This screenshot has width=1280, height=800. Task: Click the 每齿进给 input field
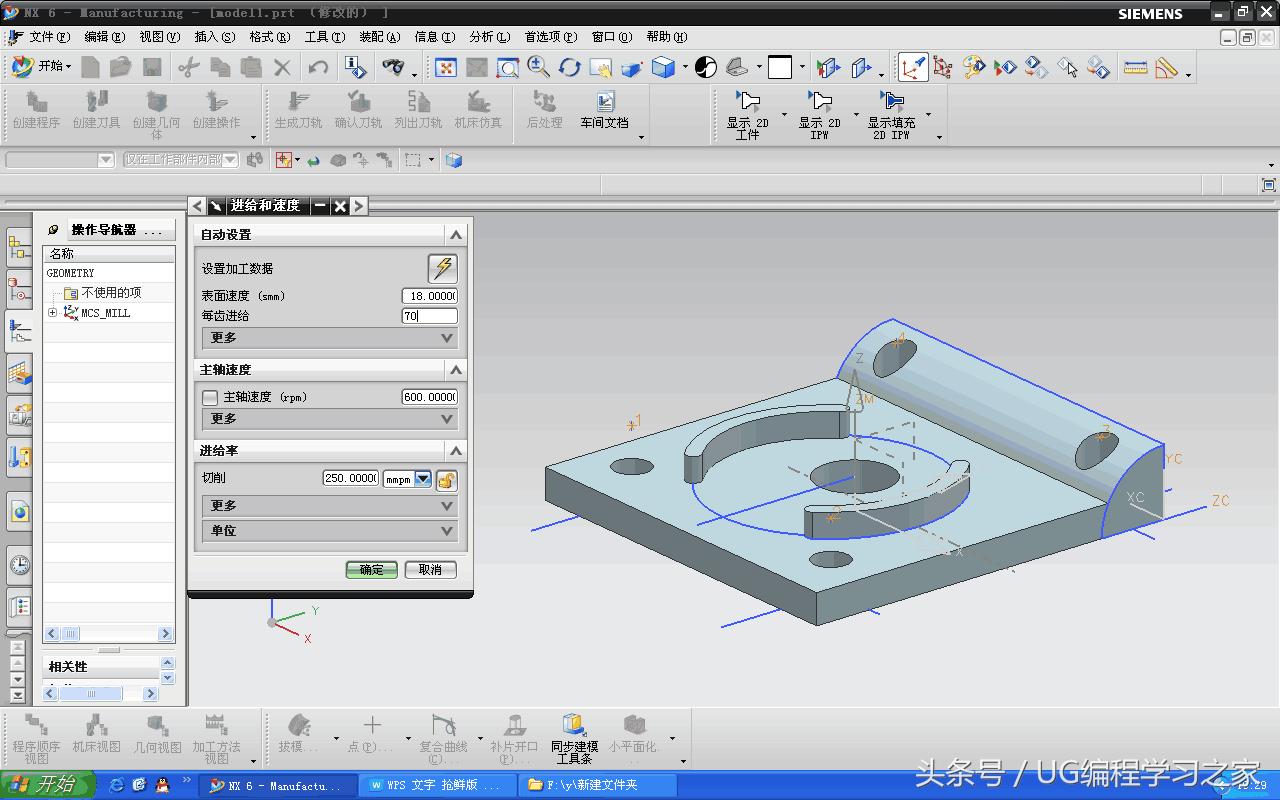pos(429,316)
